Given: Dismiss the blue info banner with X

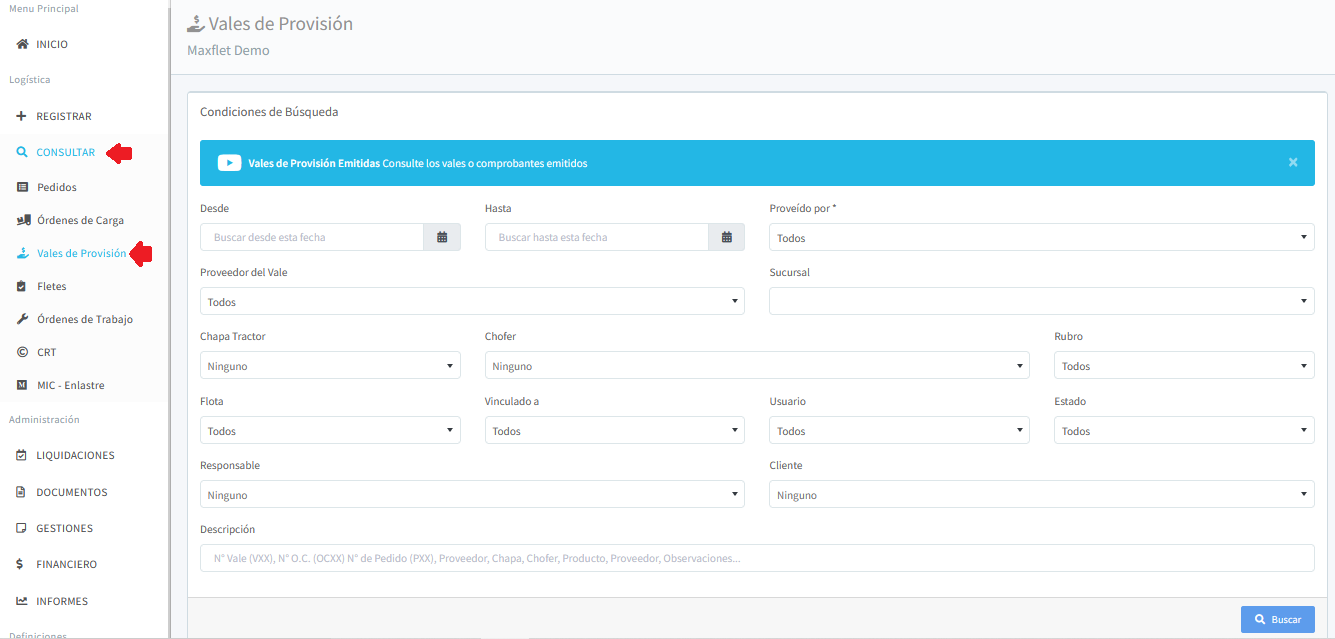Looking at the screenshot, I should click(x=1293, y=162).
